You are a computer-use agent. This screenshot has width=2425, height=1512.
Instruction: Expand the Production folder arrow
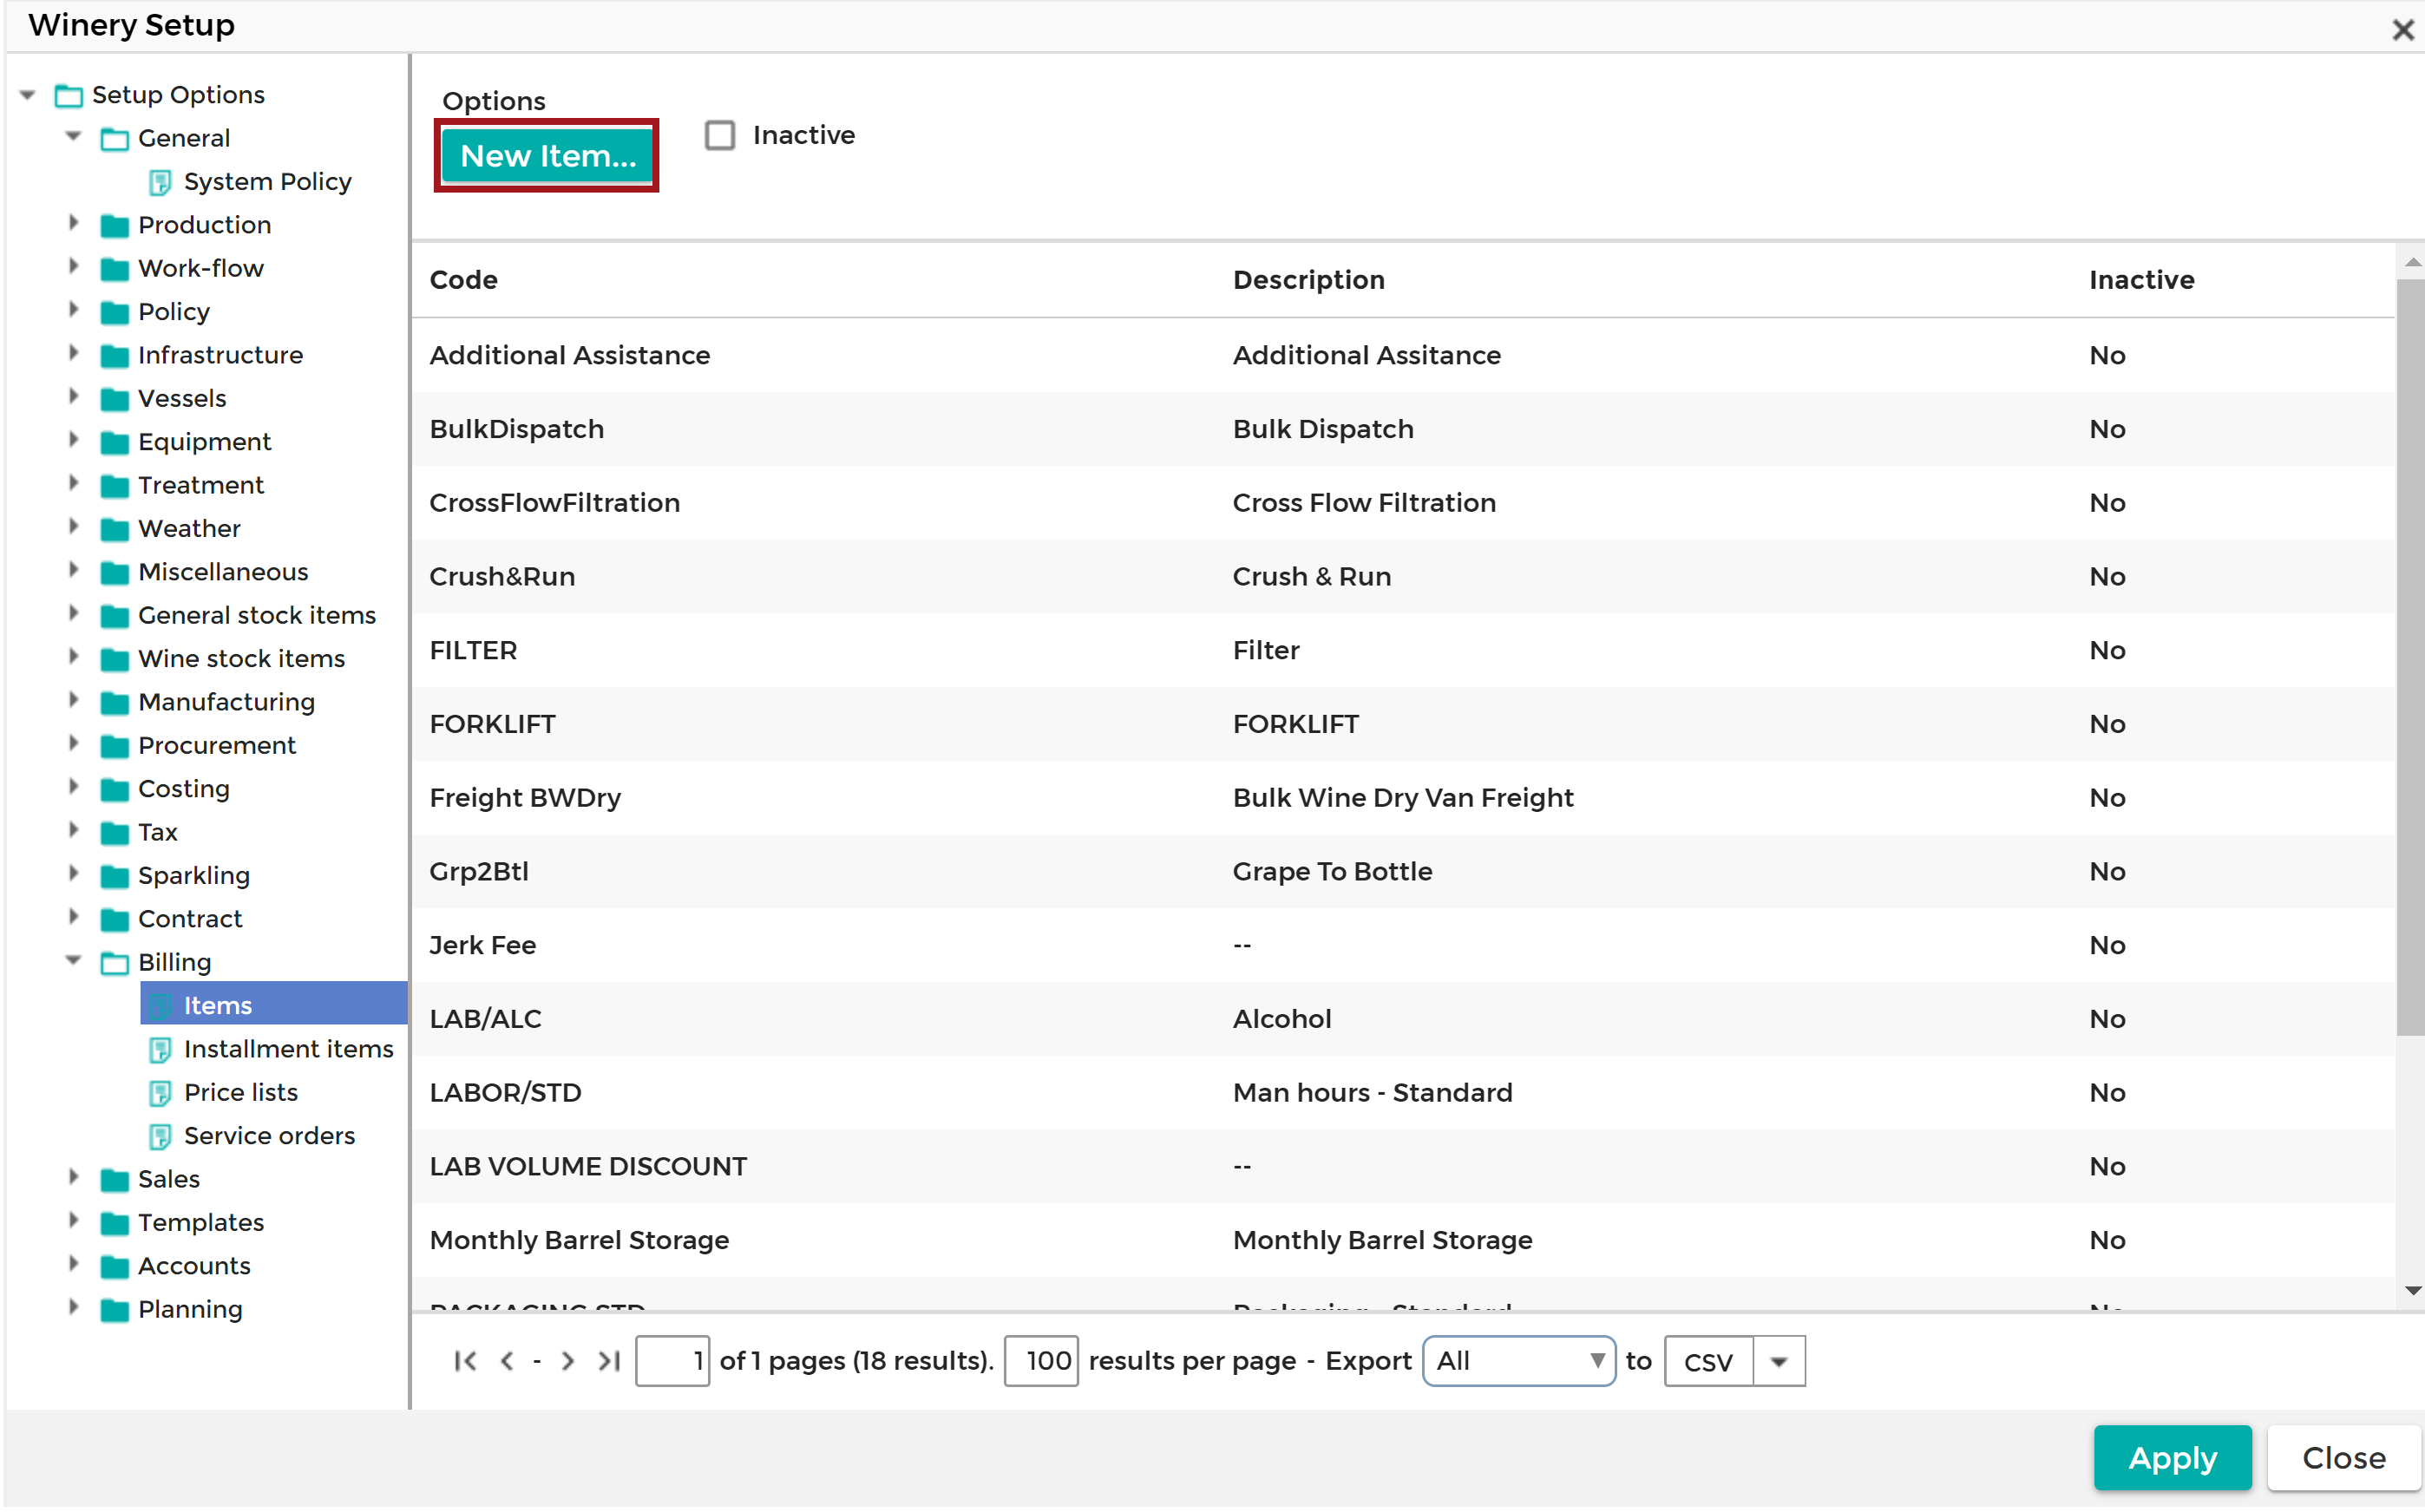click(x=73, y=223)
